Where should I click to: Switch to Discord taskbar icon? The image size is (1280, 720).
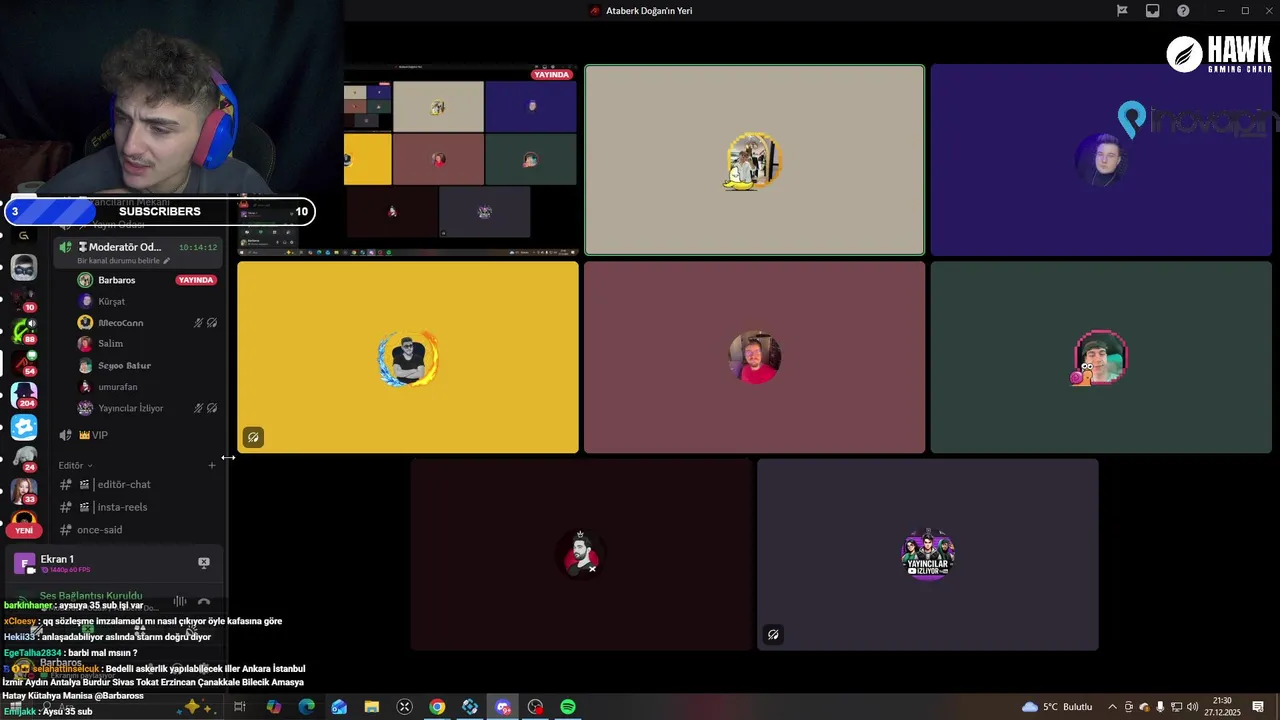(503, 707)
